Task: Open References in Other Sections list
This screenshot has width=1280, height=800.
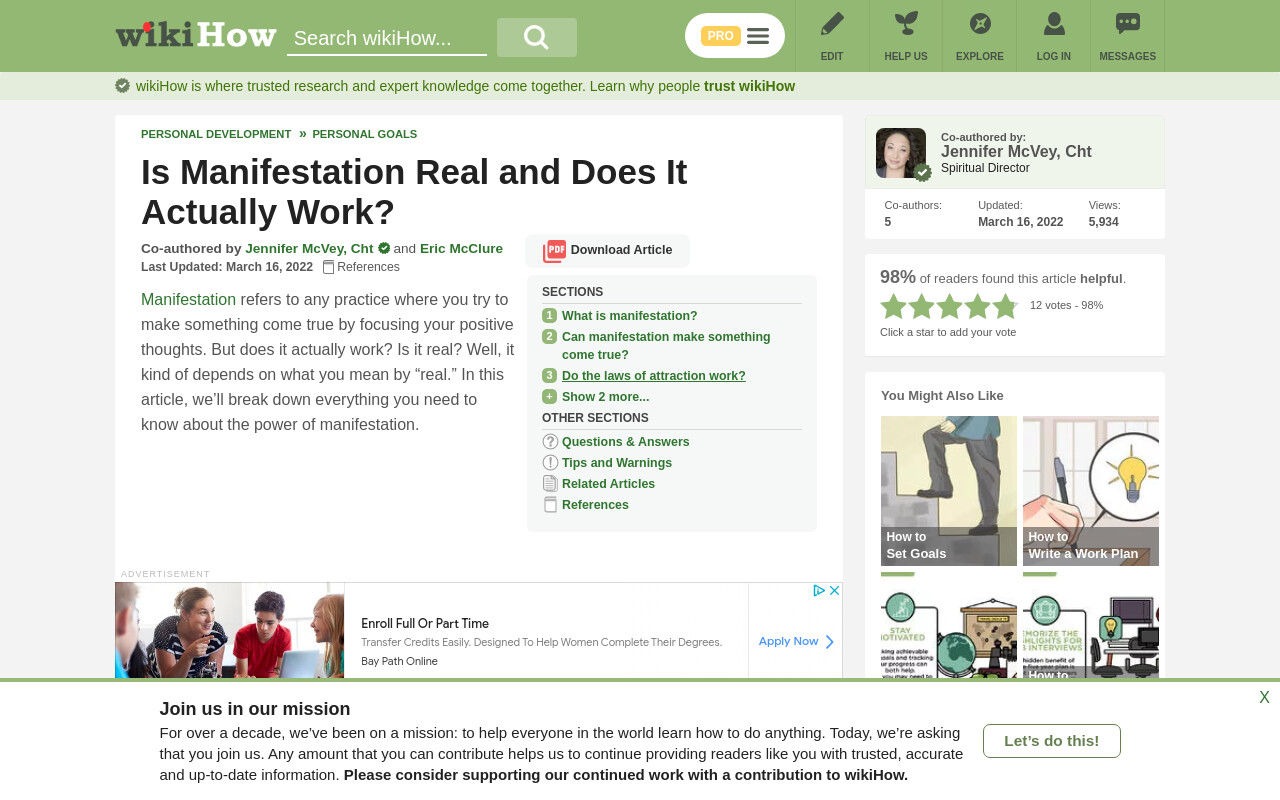Action: click(595, 505)
